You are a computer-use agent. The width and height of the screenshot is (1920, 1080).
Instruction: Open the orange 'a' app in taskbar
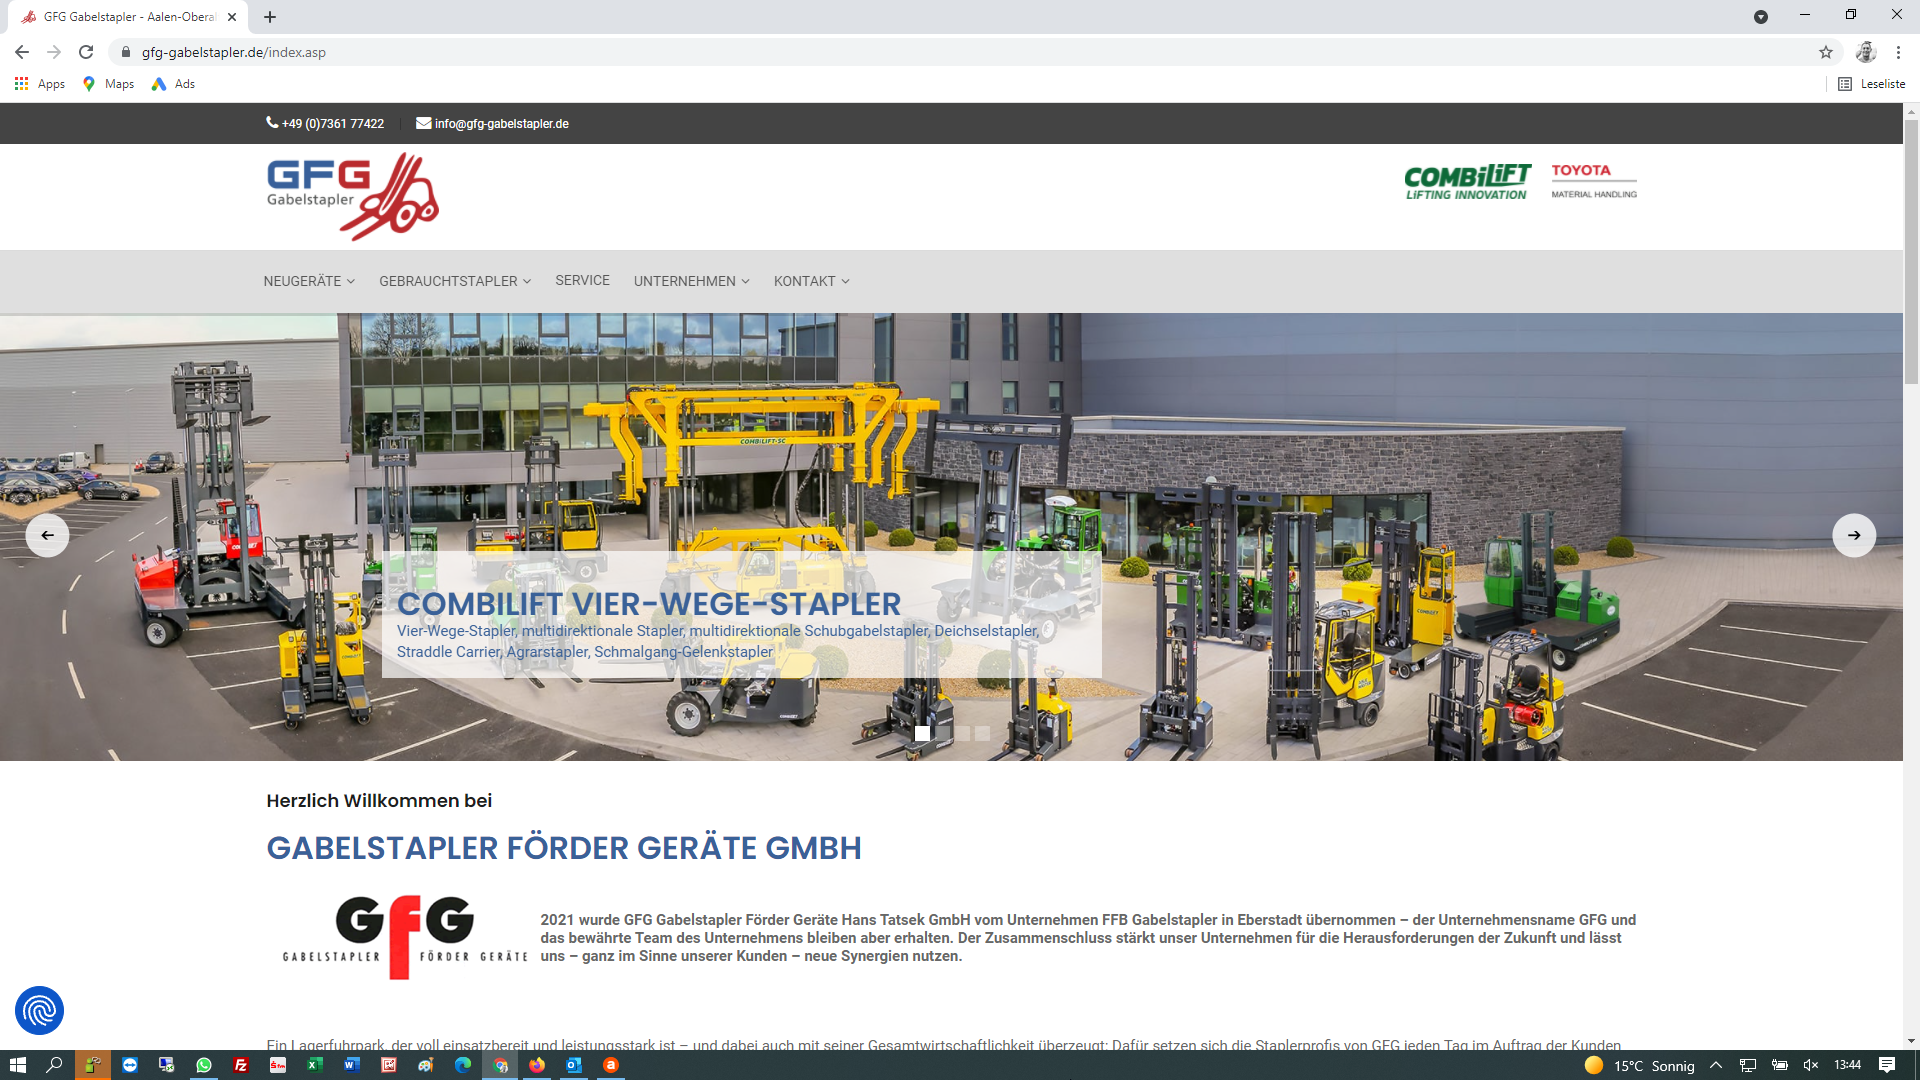coord(610,1065)
